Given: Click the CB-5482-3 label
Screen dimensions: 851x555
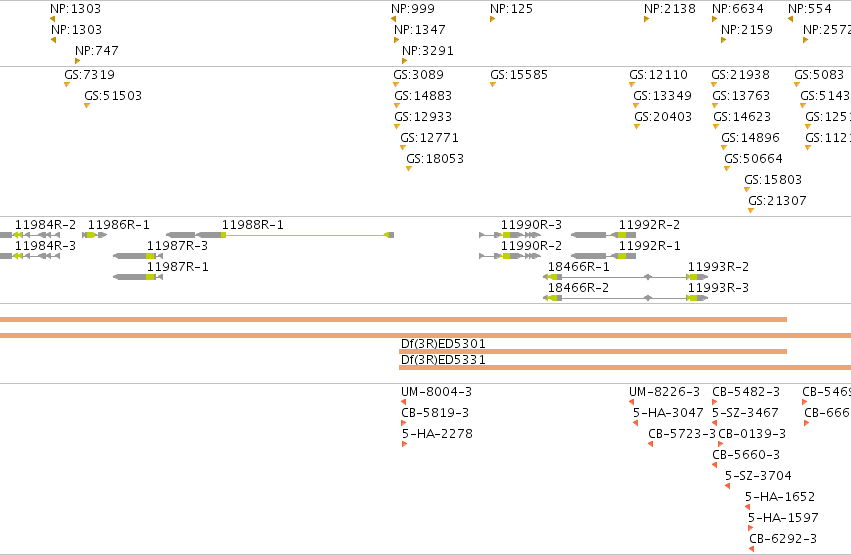Looking at the screenshot, I should click(x=746, y=392).
